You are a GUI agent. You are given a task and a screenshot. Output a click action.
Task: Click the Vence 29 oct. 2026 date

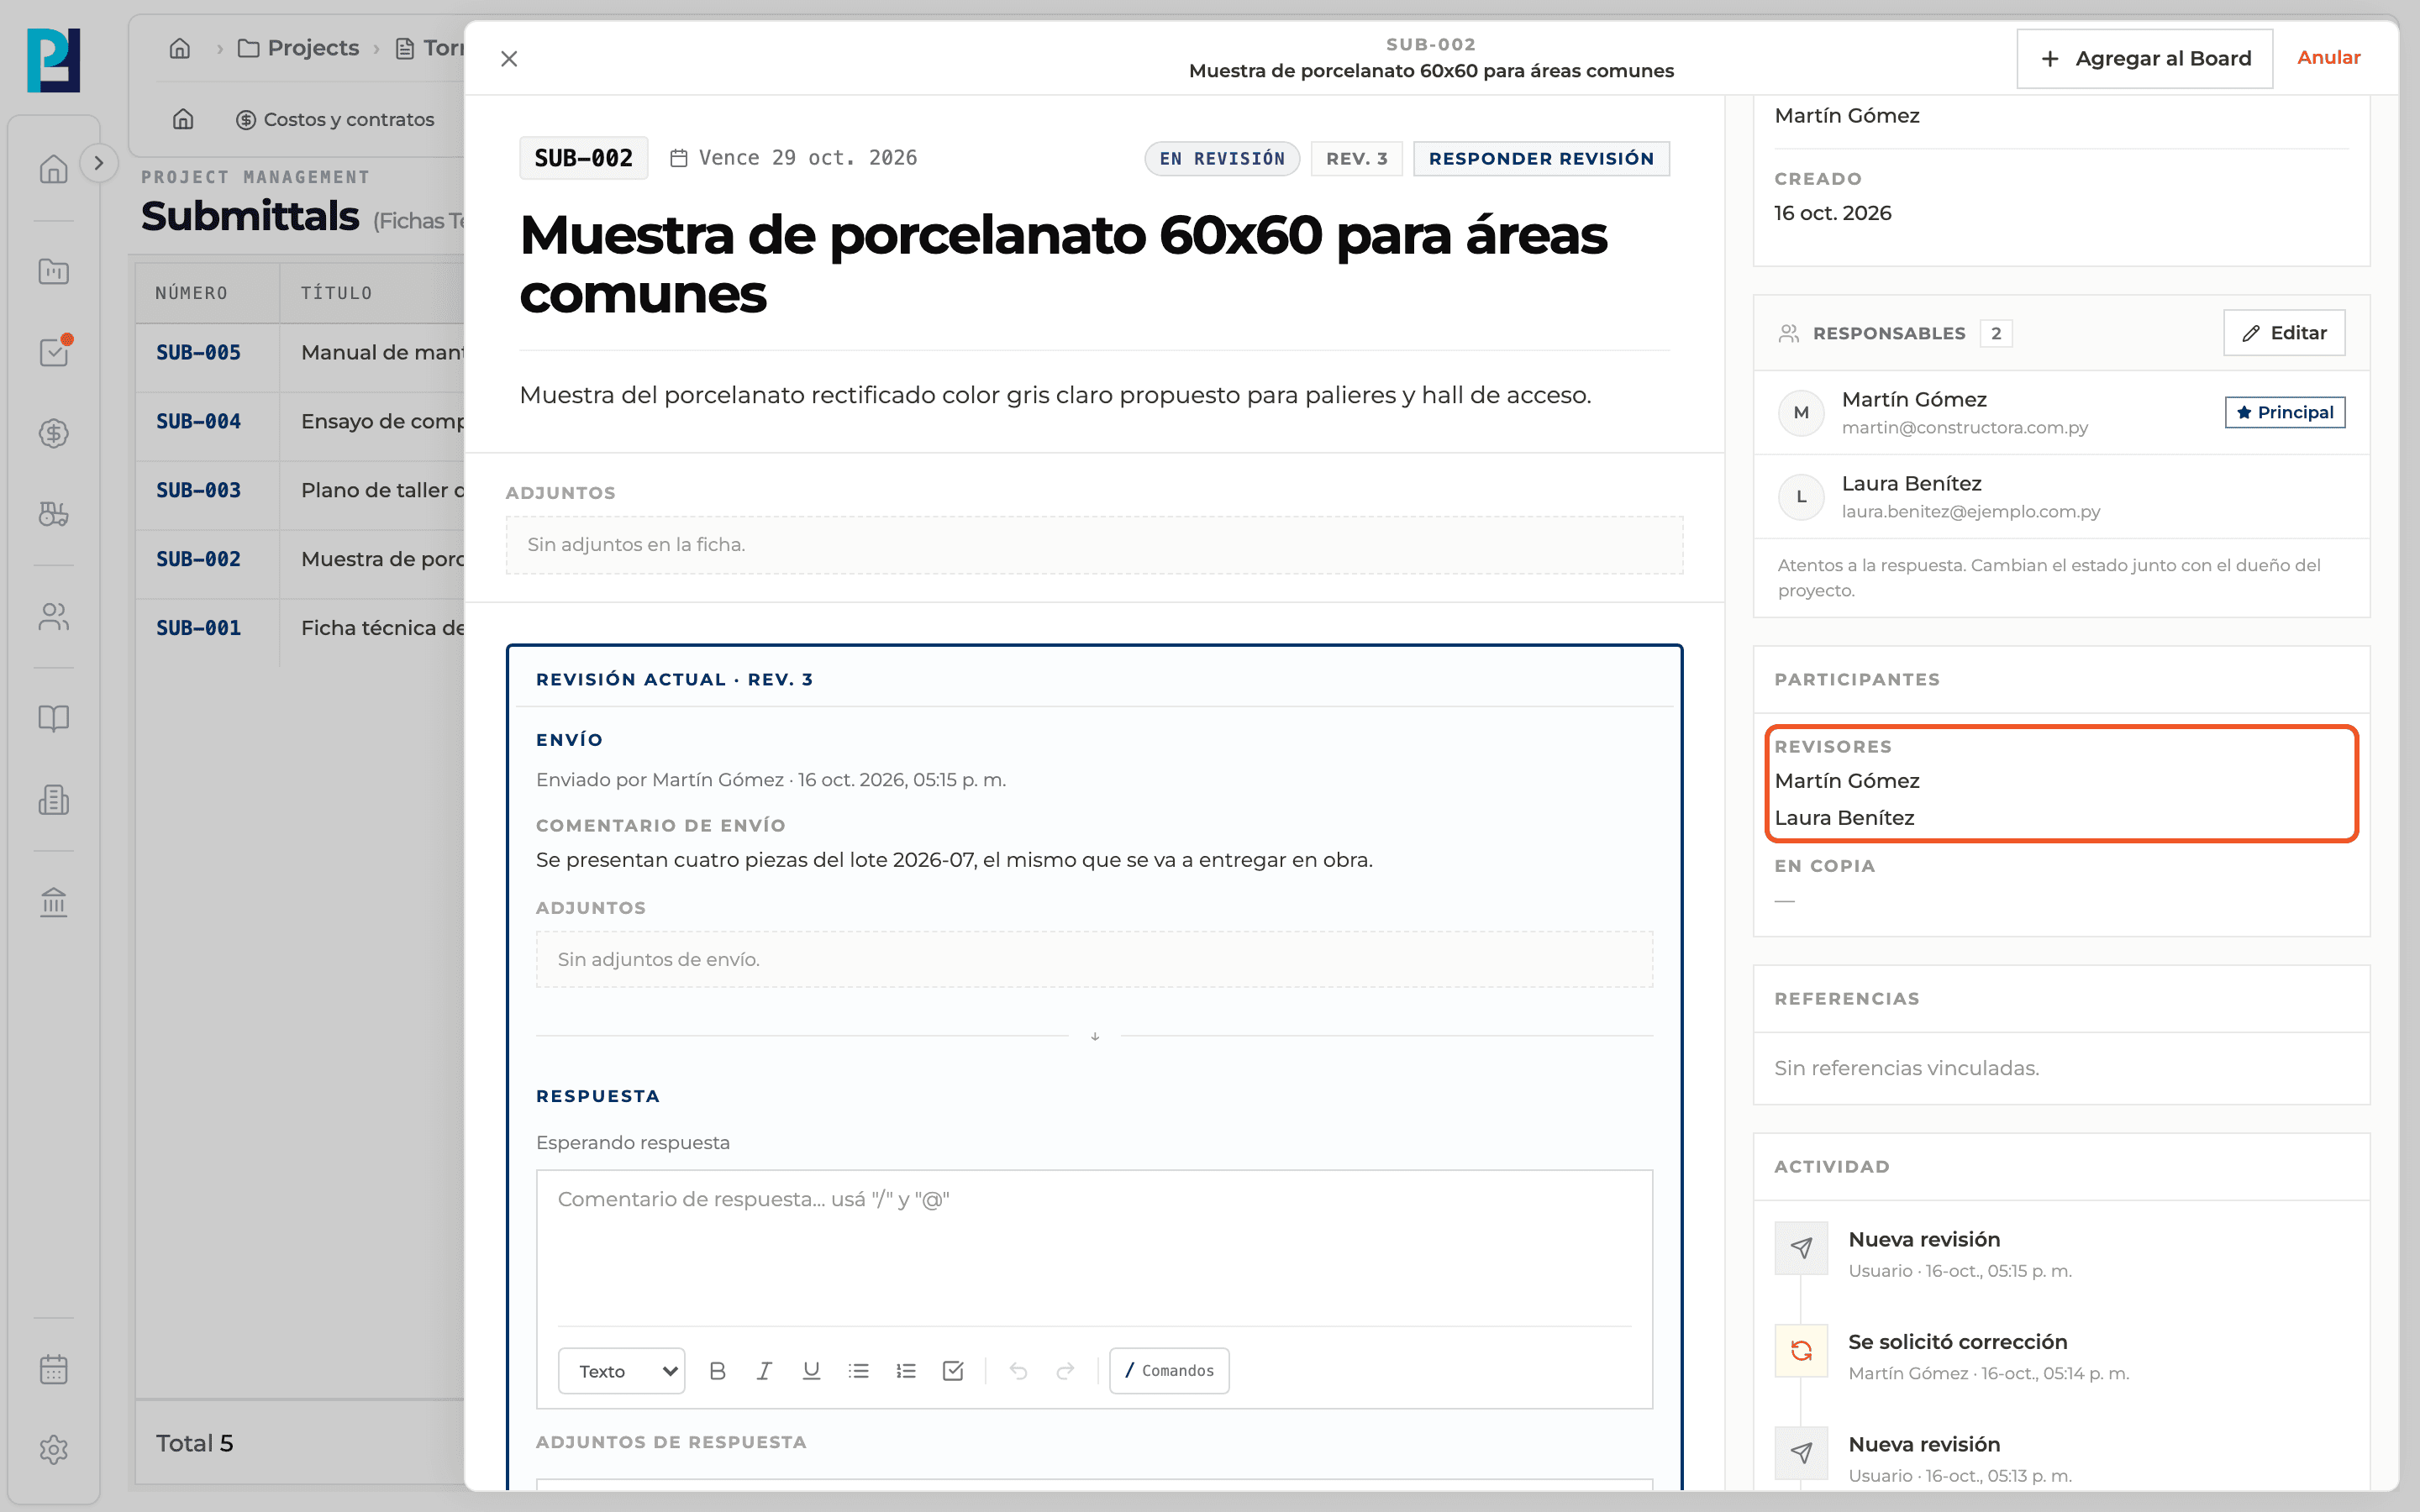coord(794,158)
